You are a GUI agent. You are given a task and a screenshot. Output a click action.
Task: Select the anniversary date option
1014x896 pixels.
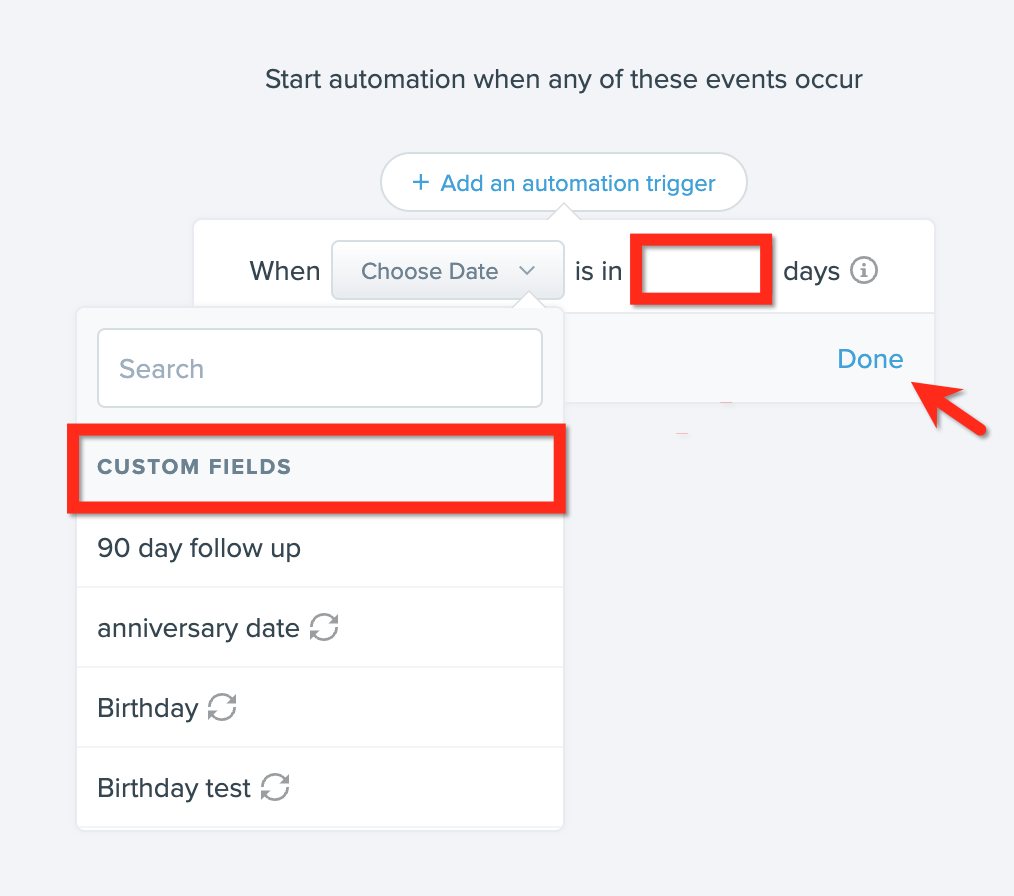[x=320, y=628]
